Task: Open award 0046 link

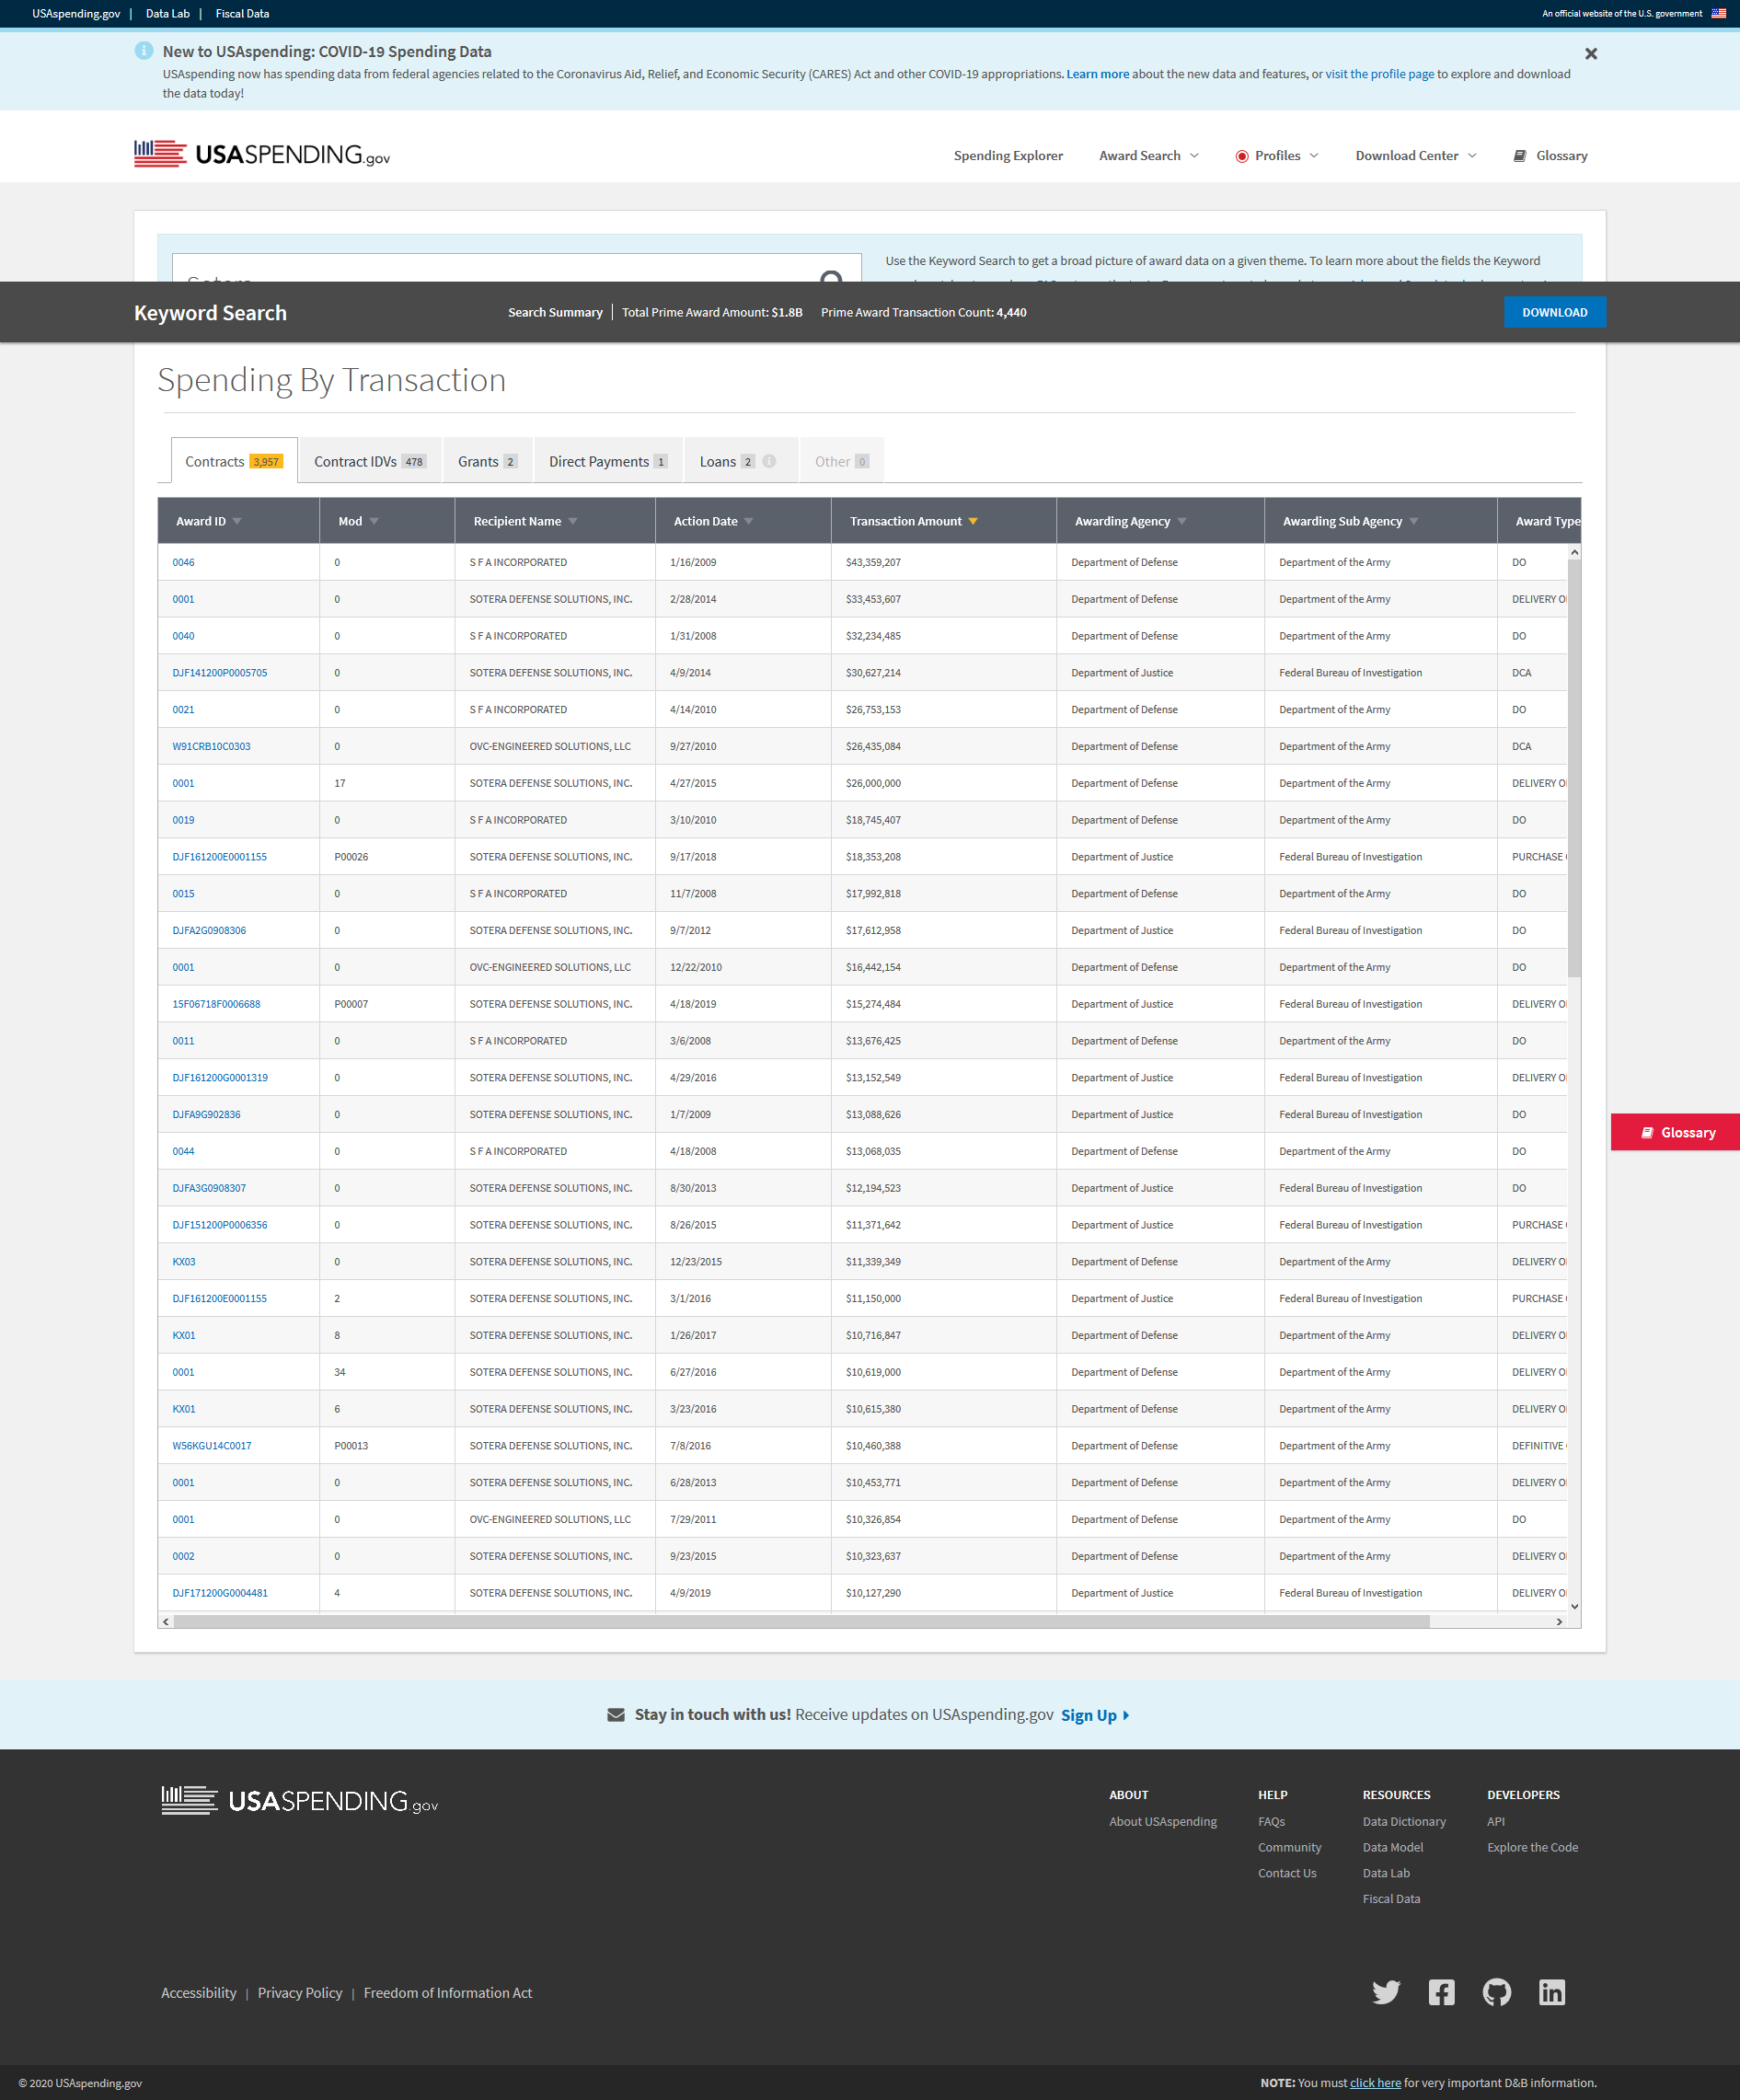Action: (x=183, y=563)
